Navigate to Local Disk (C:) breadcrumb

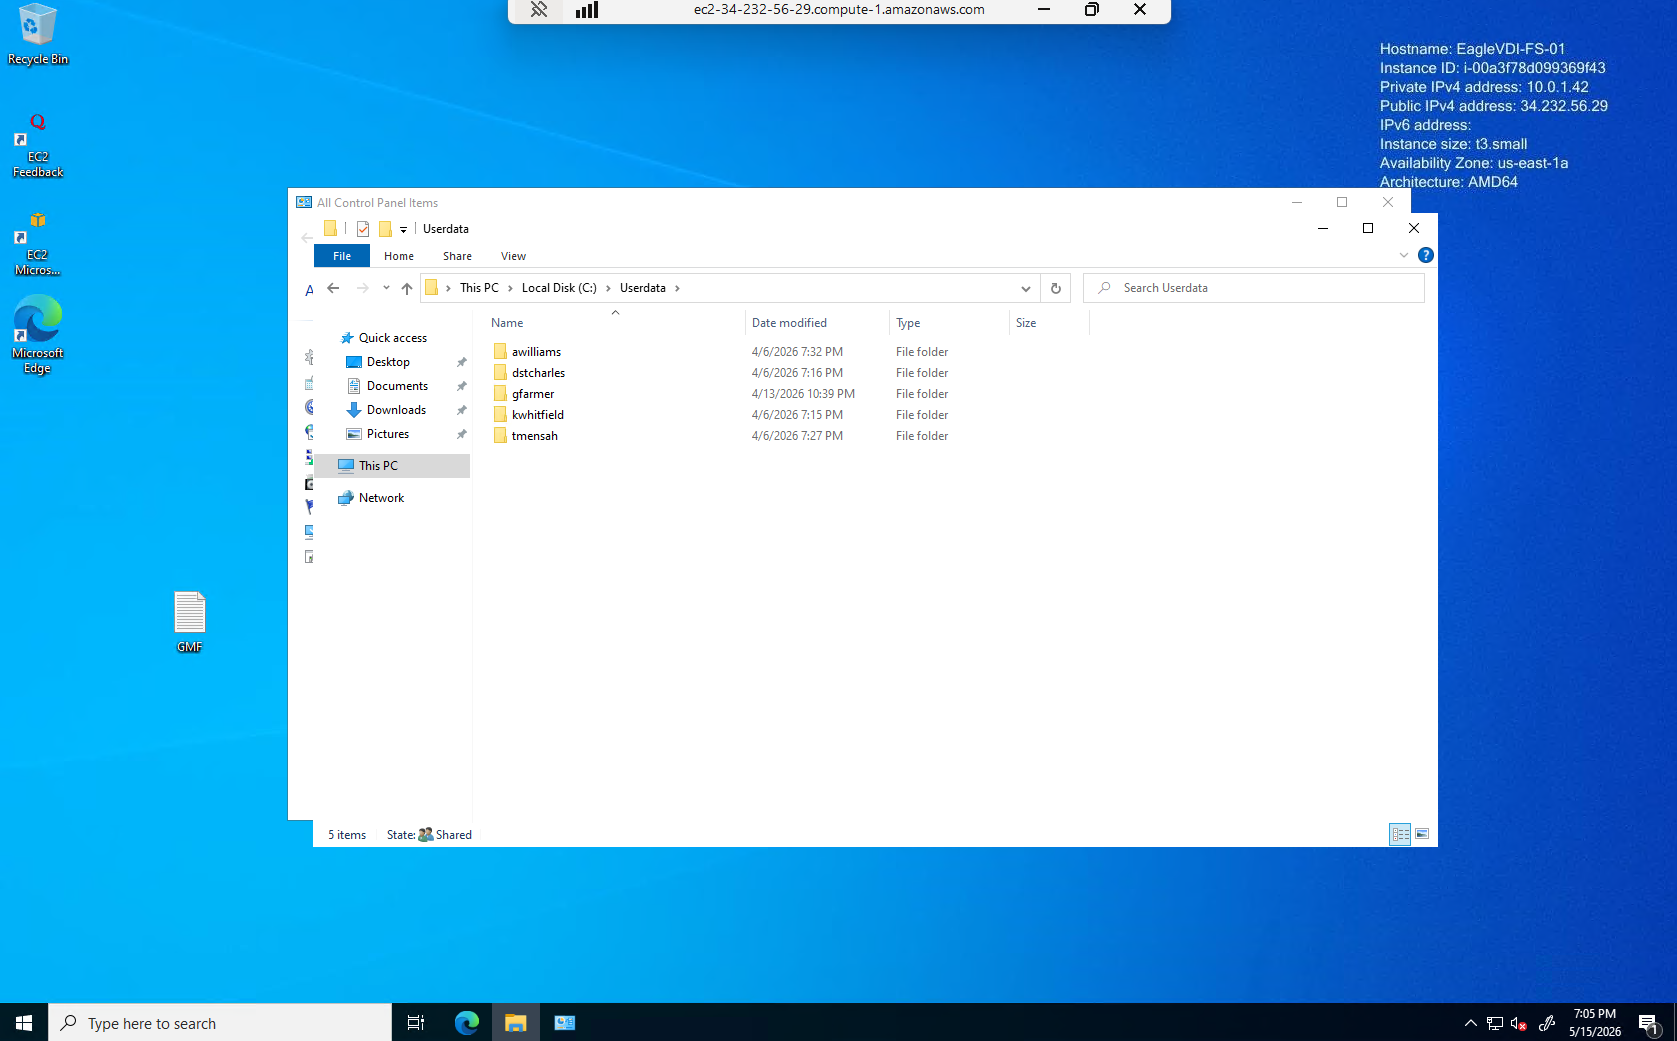pos(559,288)
